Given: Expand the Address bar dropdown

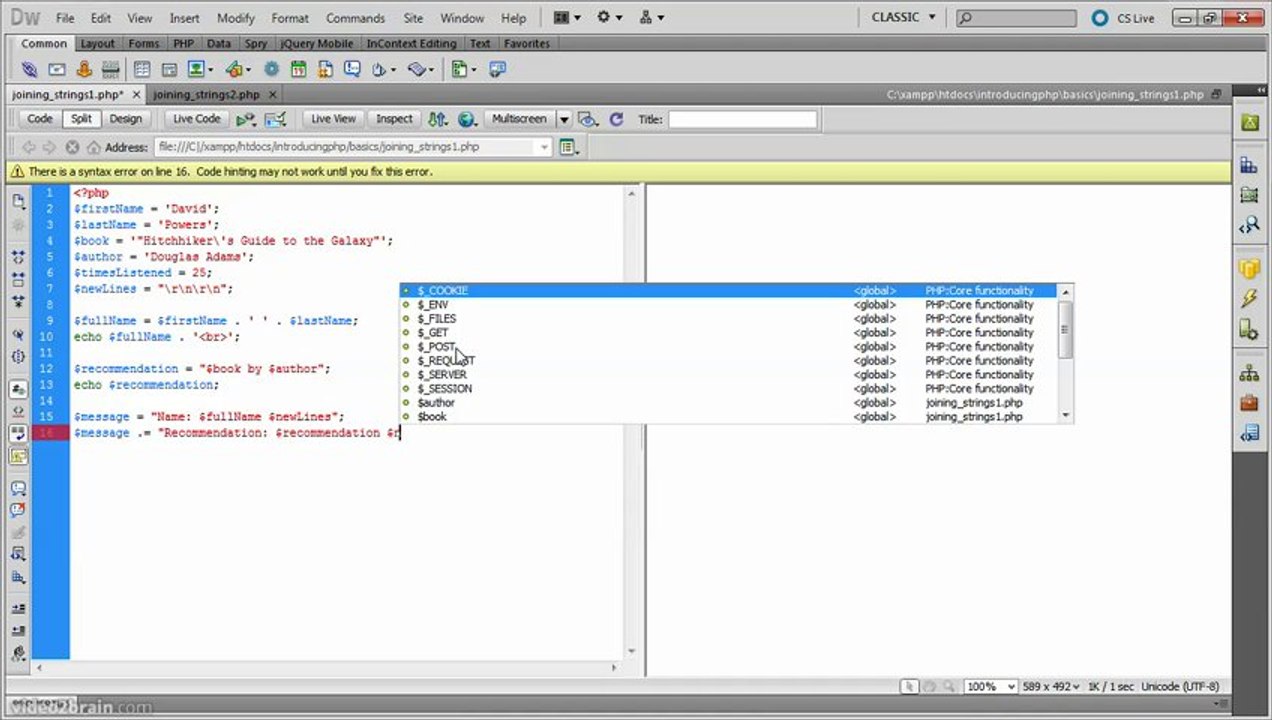Looking at the screenshot, I should pos(544,147).
